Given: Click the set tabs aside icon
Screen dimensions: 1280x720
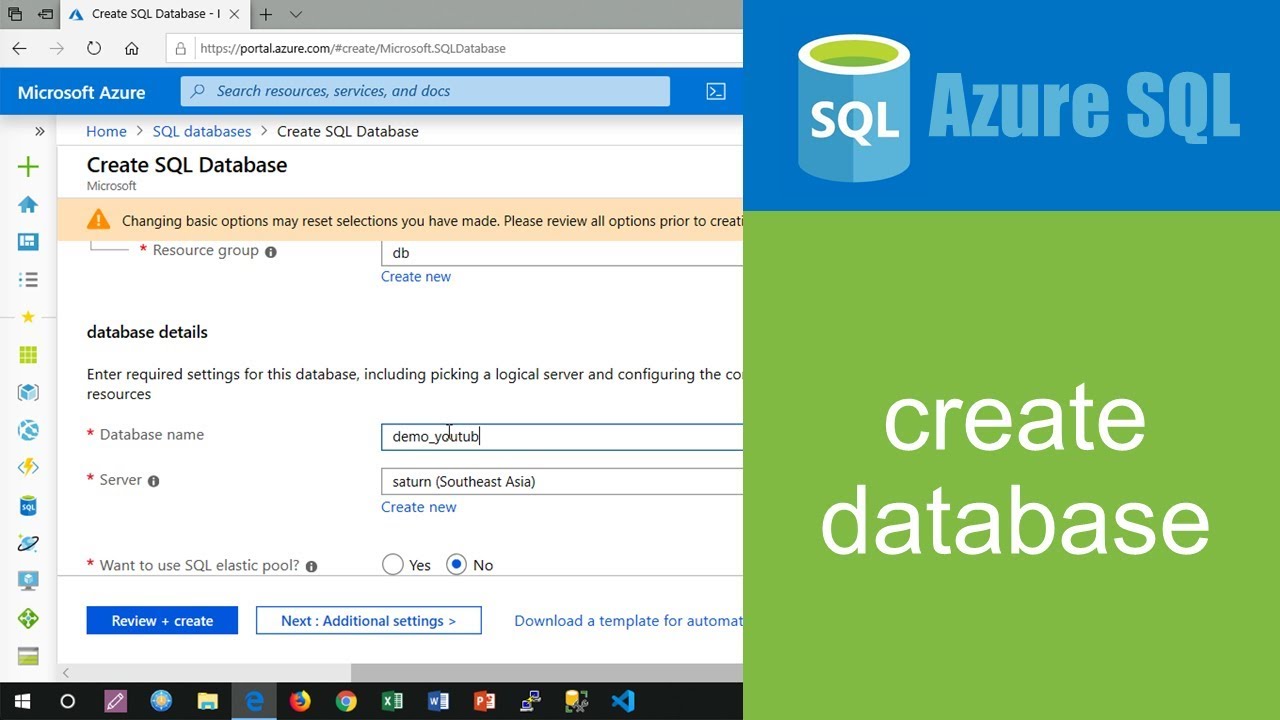Looking at the screenshot, I should [45, 14].
